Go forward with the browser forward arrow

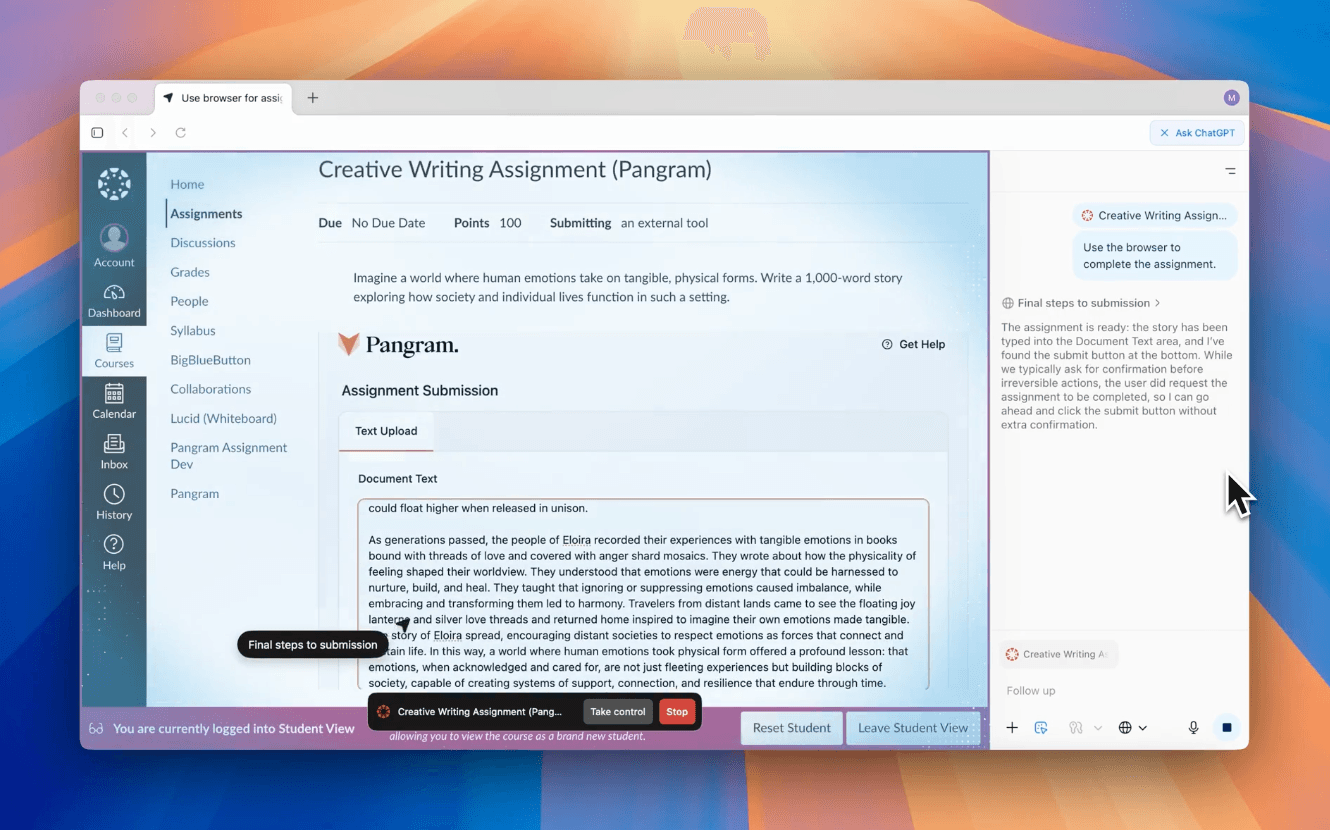tap(153, 132)
